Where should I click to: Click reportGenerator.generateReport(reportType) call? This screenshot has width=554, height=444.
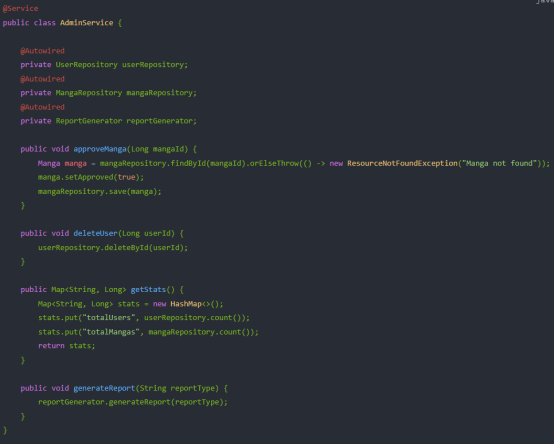(133, 402)
